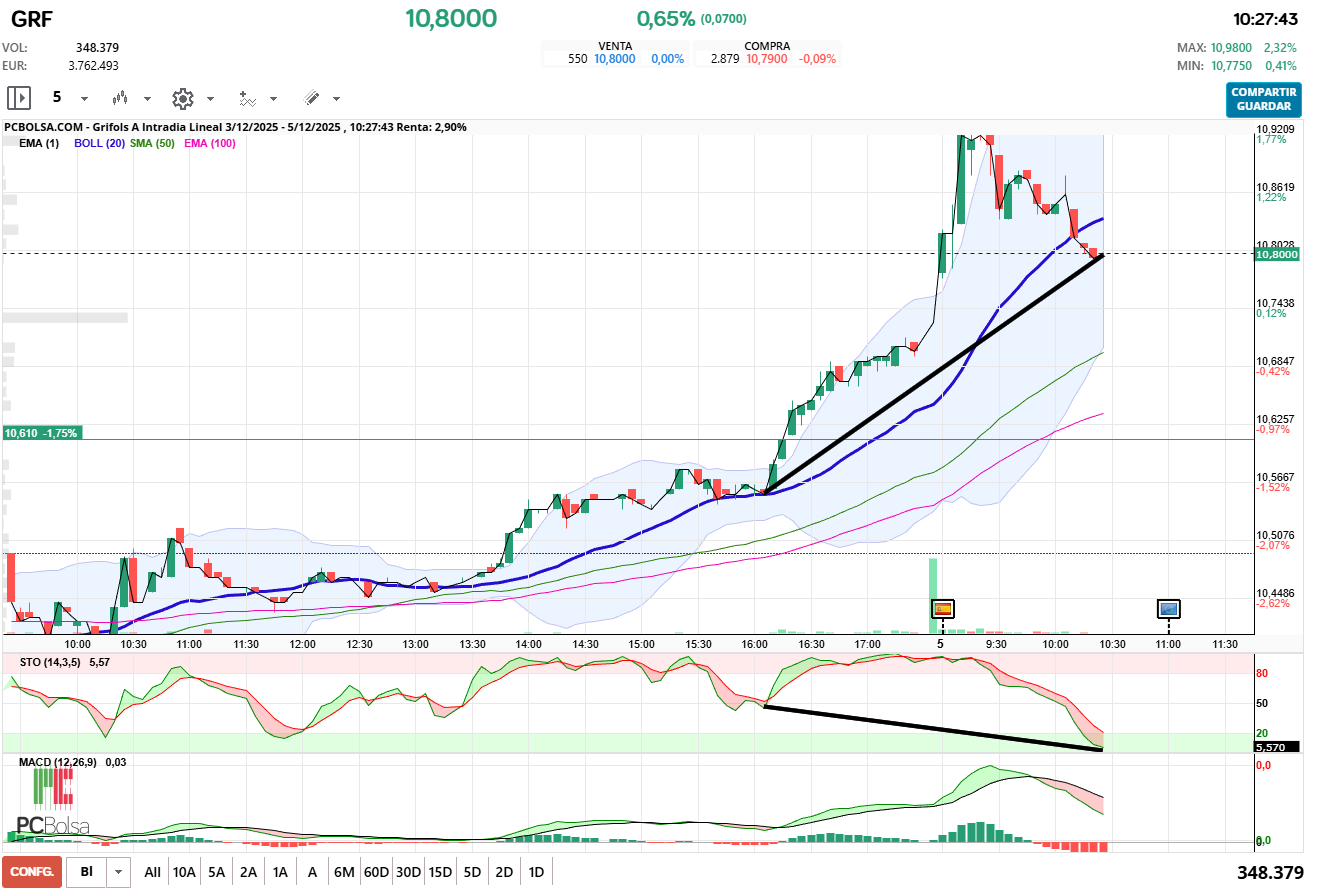Image resolution: width=1317 pixels, height=893 pixels.
Task: Select the drawing pencil tool icon
Action: tap(311, 98)
